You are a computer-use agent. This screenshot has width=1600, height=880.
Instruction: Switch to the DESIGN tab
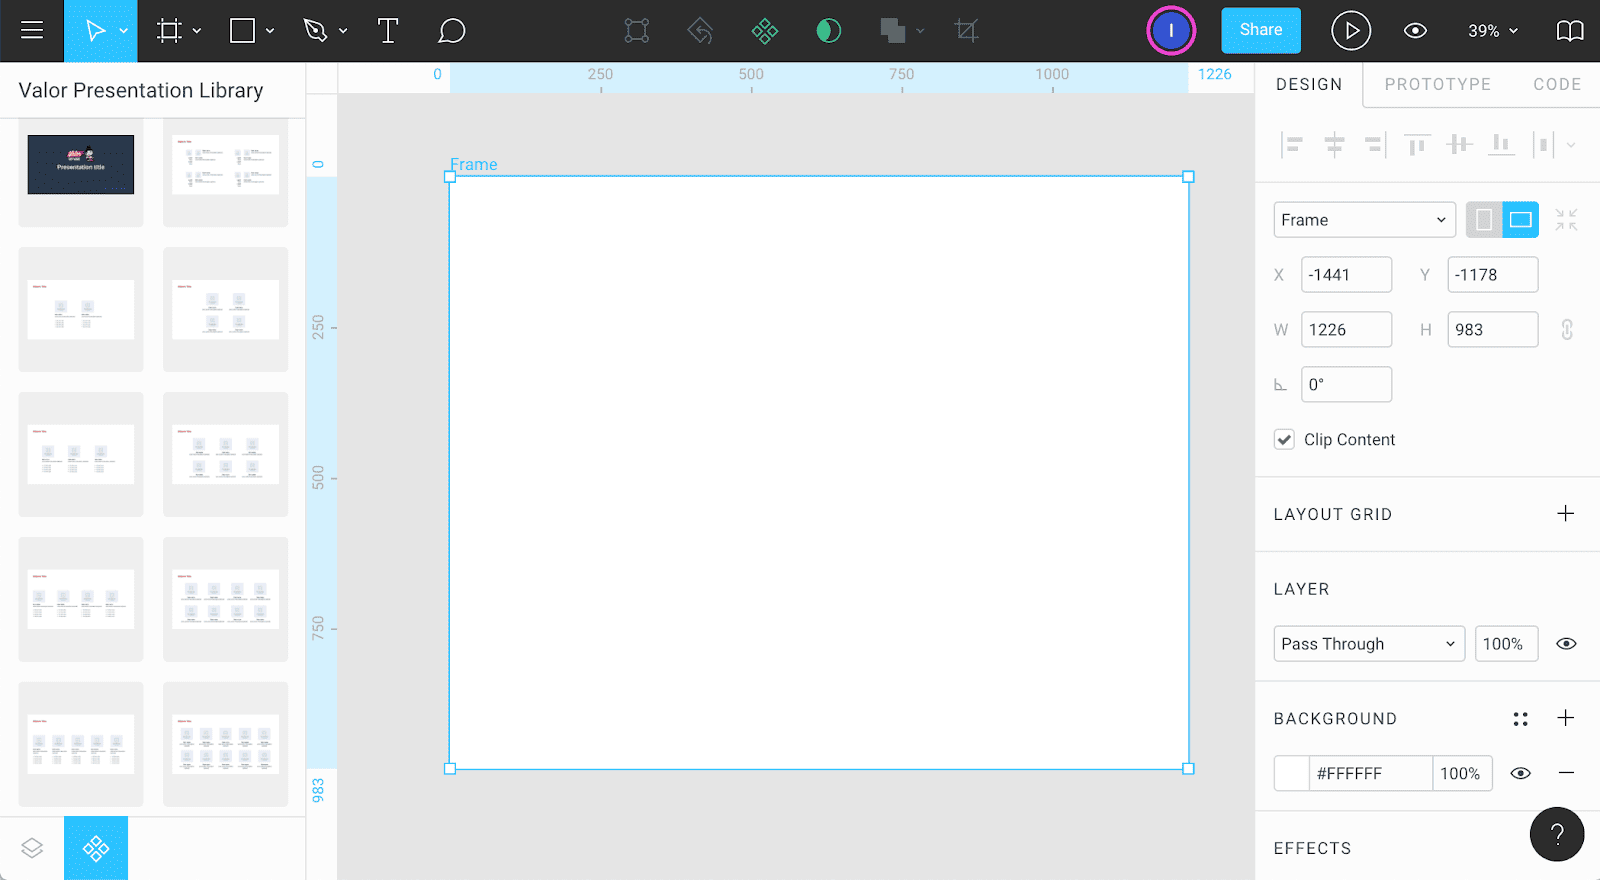click(1309, 85)
